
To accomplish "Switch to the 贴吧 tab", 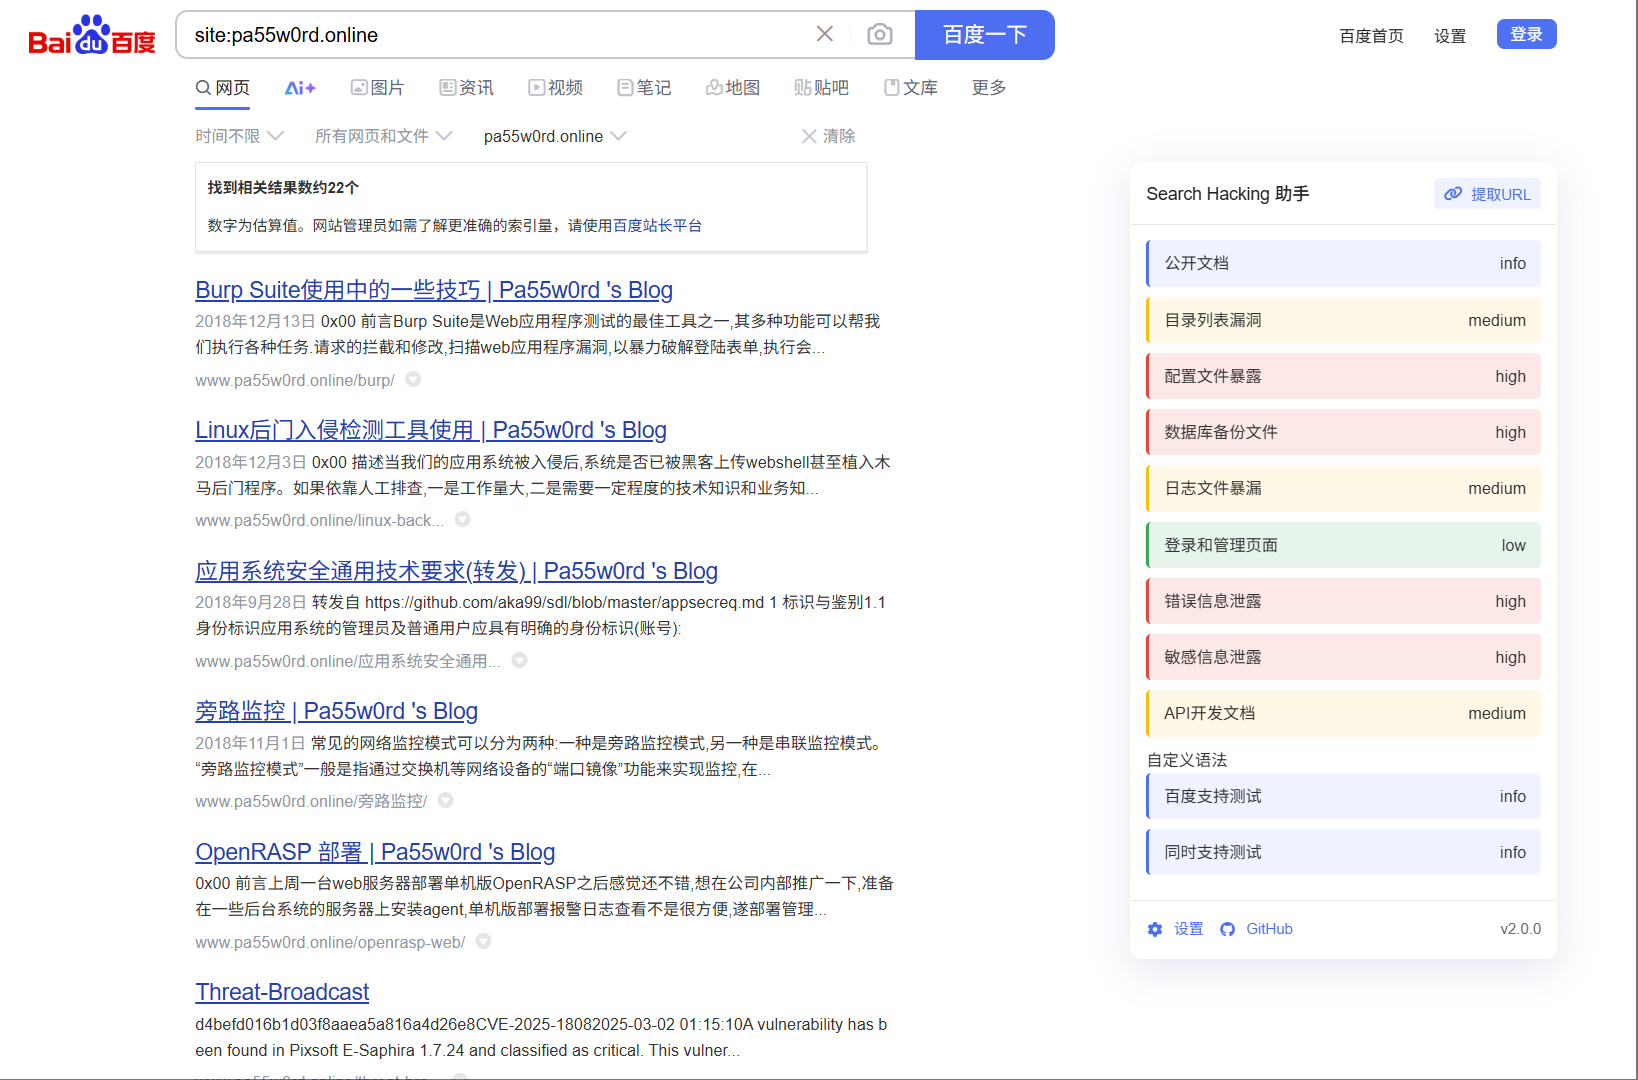I will pos(821,88).
